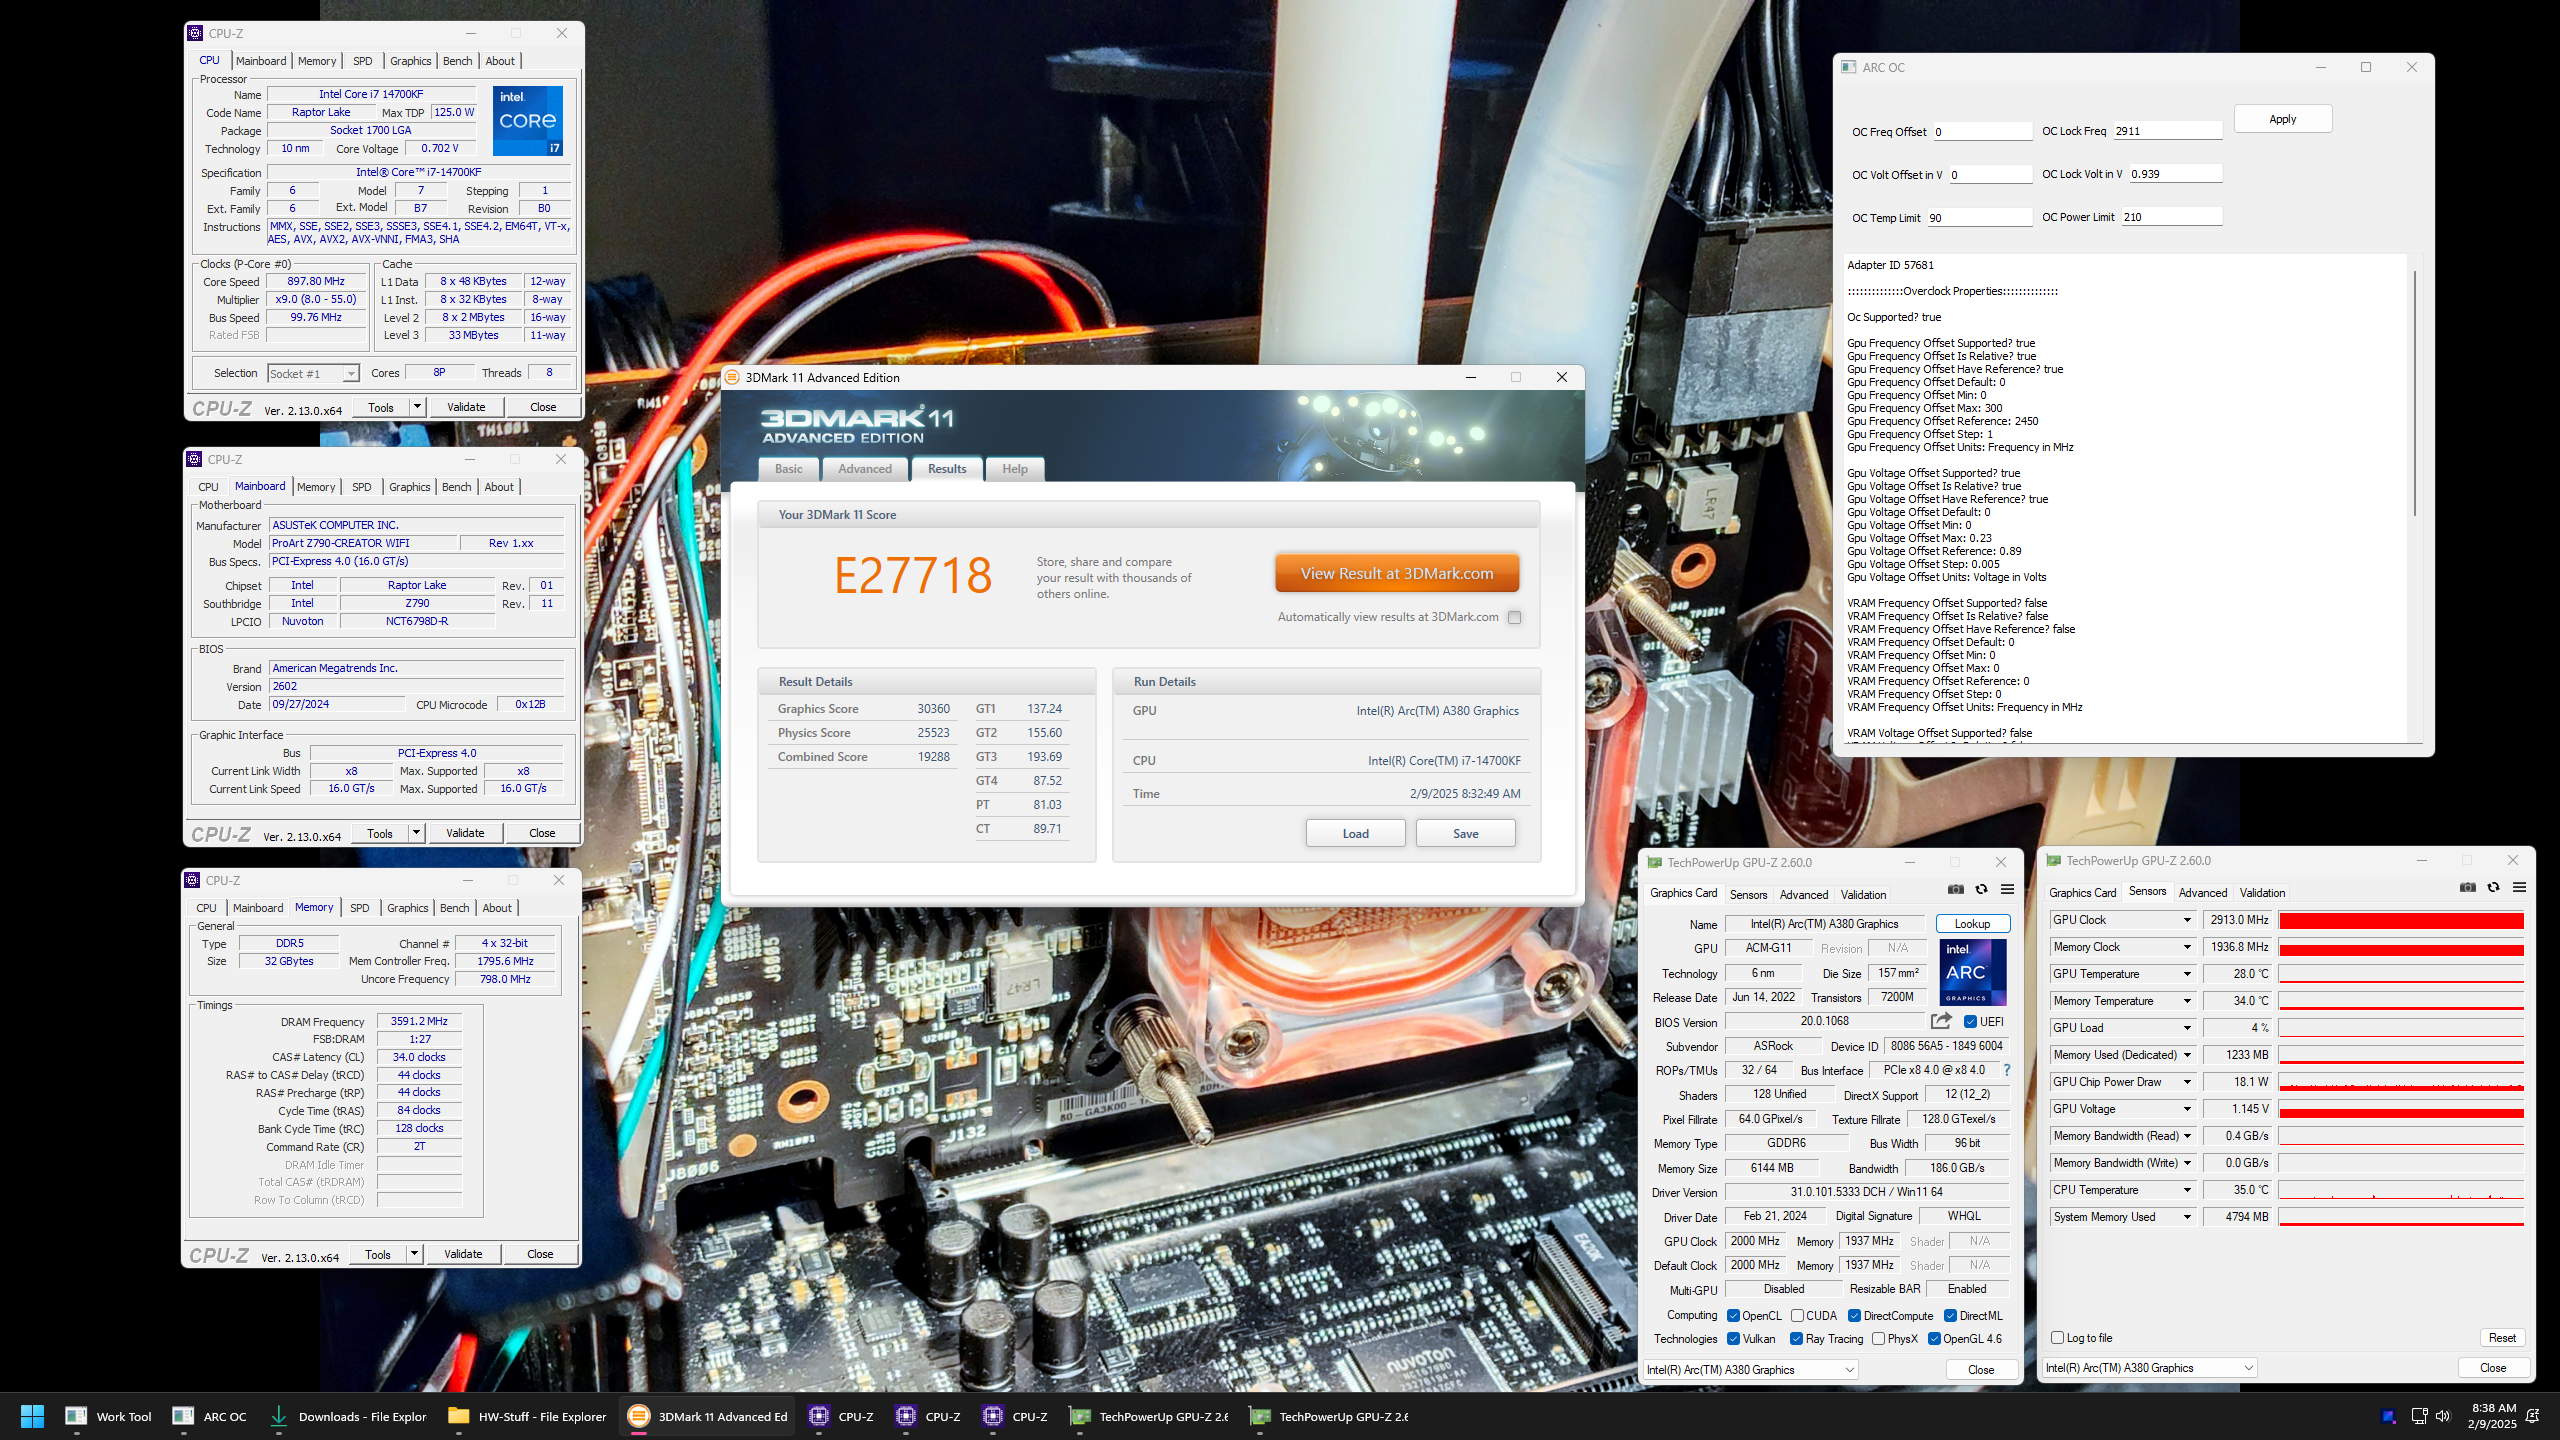Viewport: 2560px width, 1440px height.
Task: Expand the GPU Voltage sensor dropdown
Action: tap(2187, 1109)
